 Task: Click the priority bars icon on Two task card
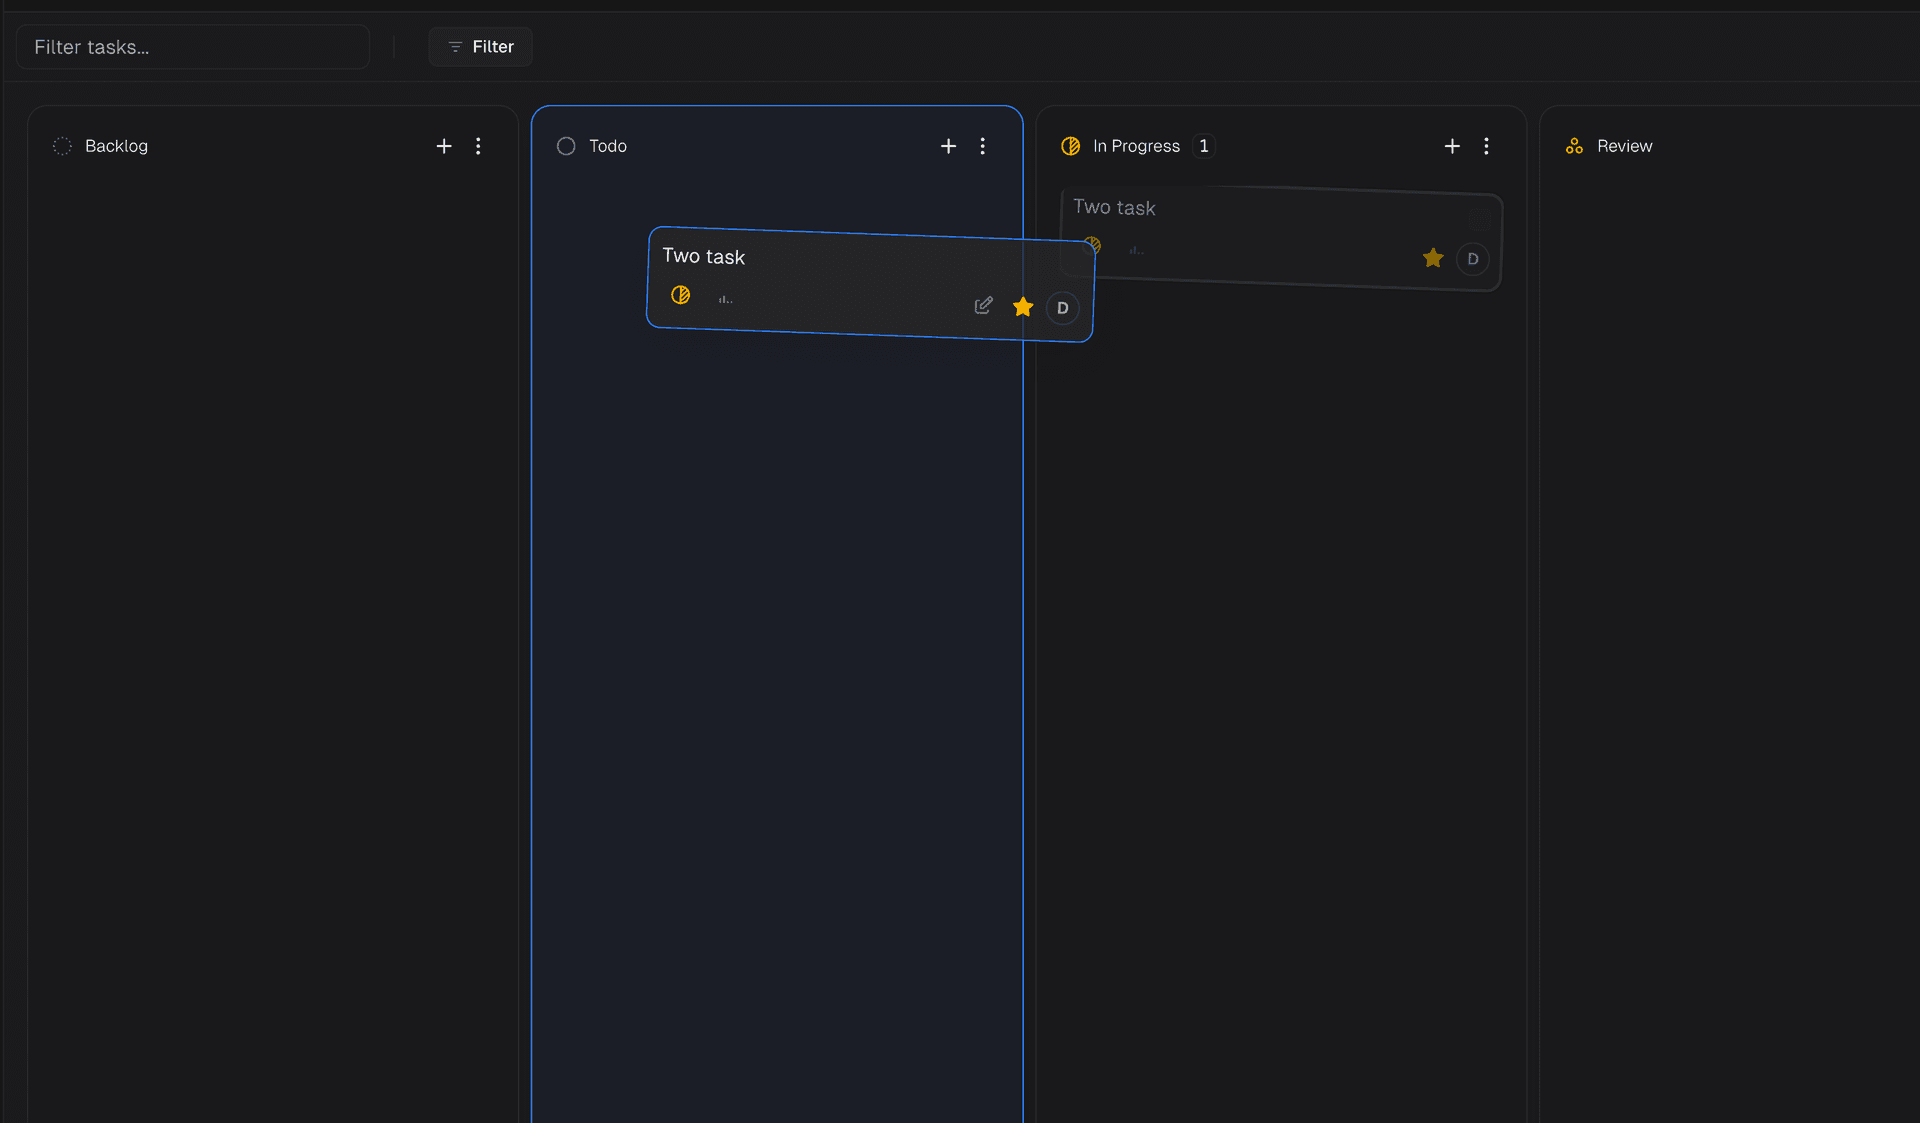726,297
